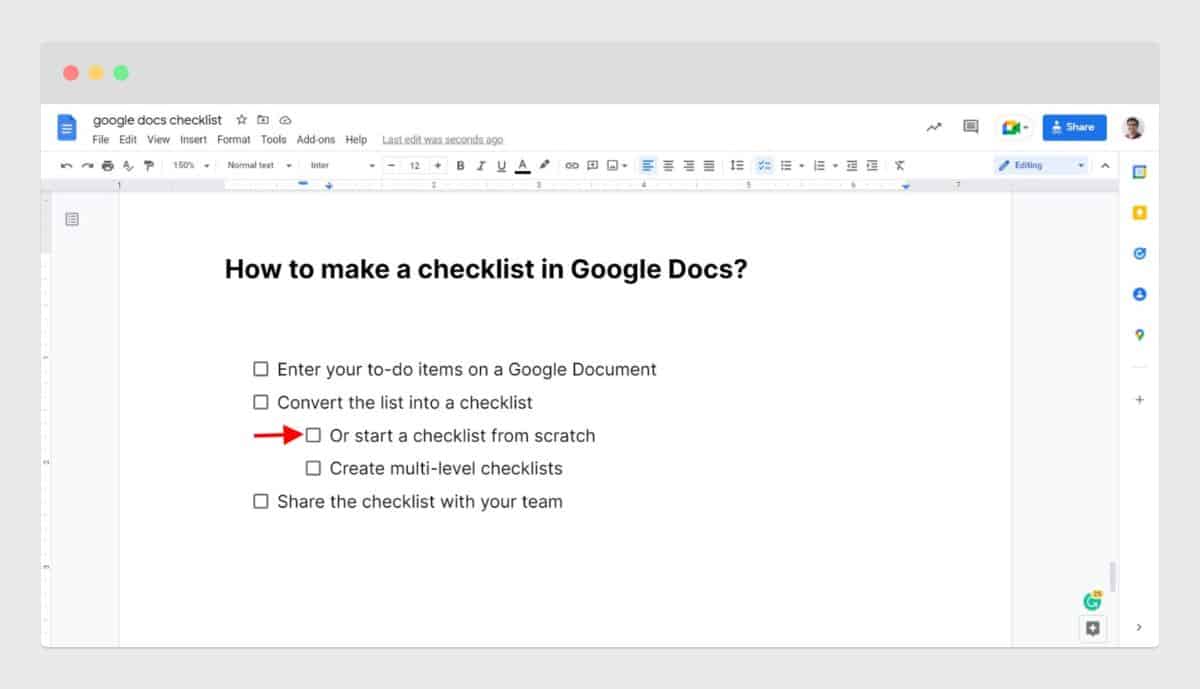Toggle bold formatting
This screenshot has width=1200, height=689.
pos(459,165)
